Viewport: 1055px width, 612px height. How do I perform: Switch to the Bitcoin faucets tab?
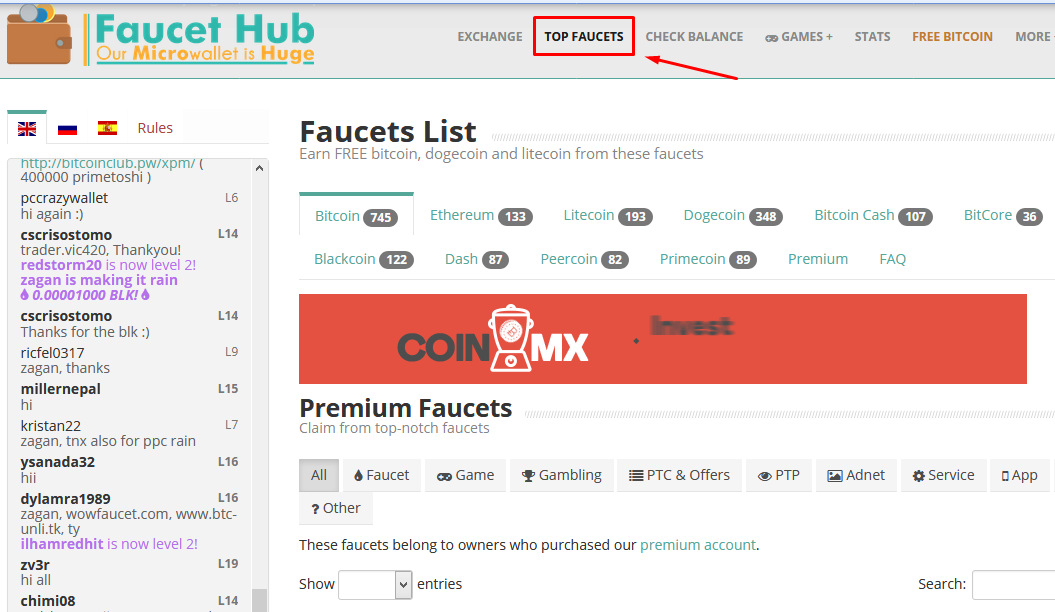[356, 216]
